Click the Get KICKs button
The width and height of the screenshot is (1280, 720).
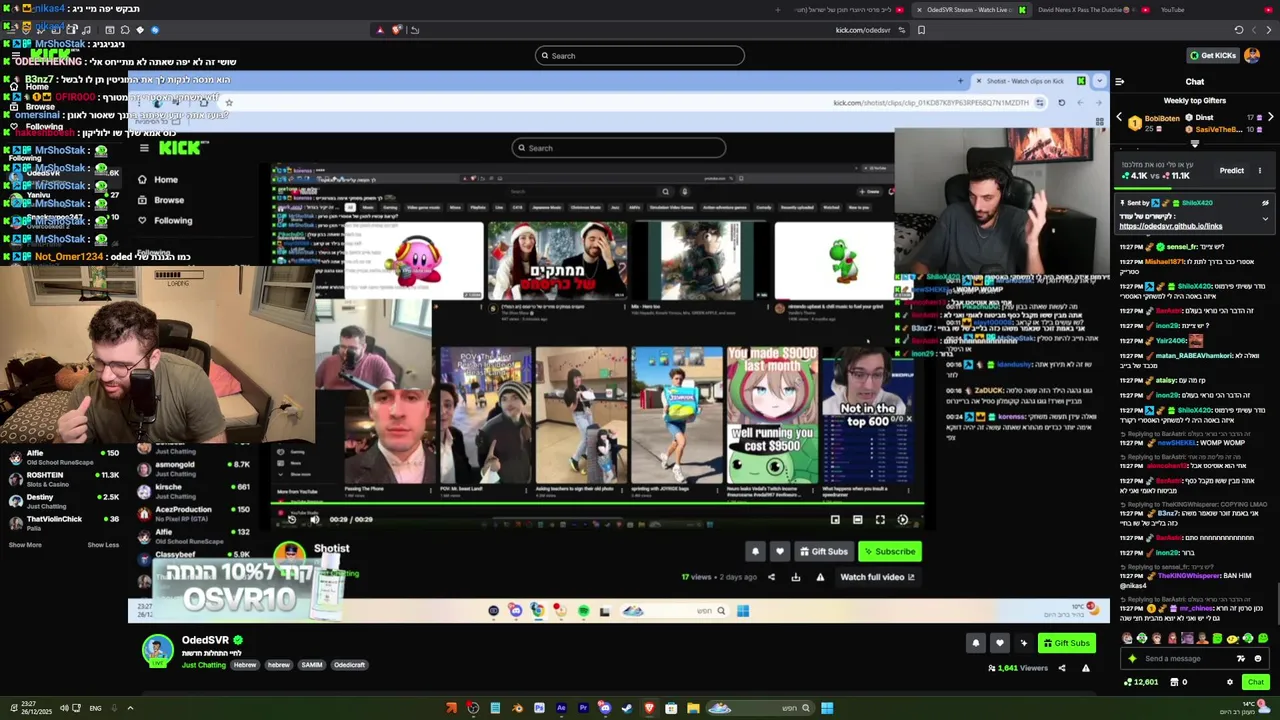click(1213, 55)
